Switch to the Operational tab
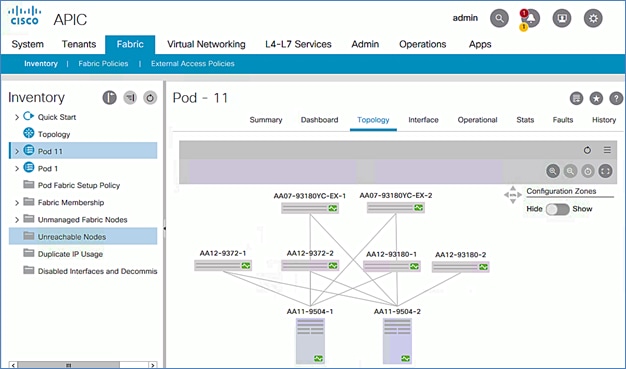Image resolution: width=626 pixels, height=369 pixels. 477,120
